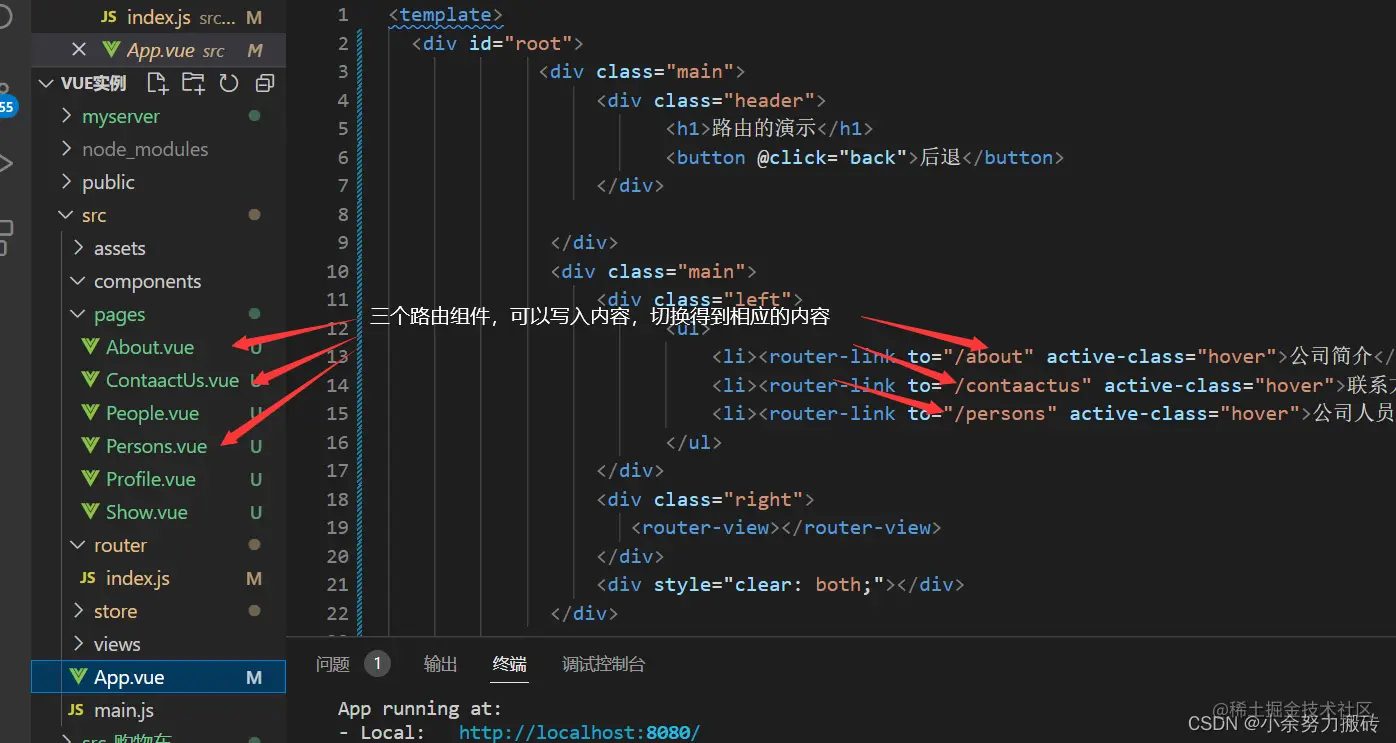Screen dimensions: 1396x743
Task: Collapse all folders with the collapse icon
Action: [265, 83]
